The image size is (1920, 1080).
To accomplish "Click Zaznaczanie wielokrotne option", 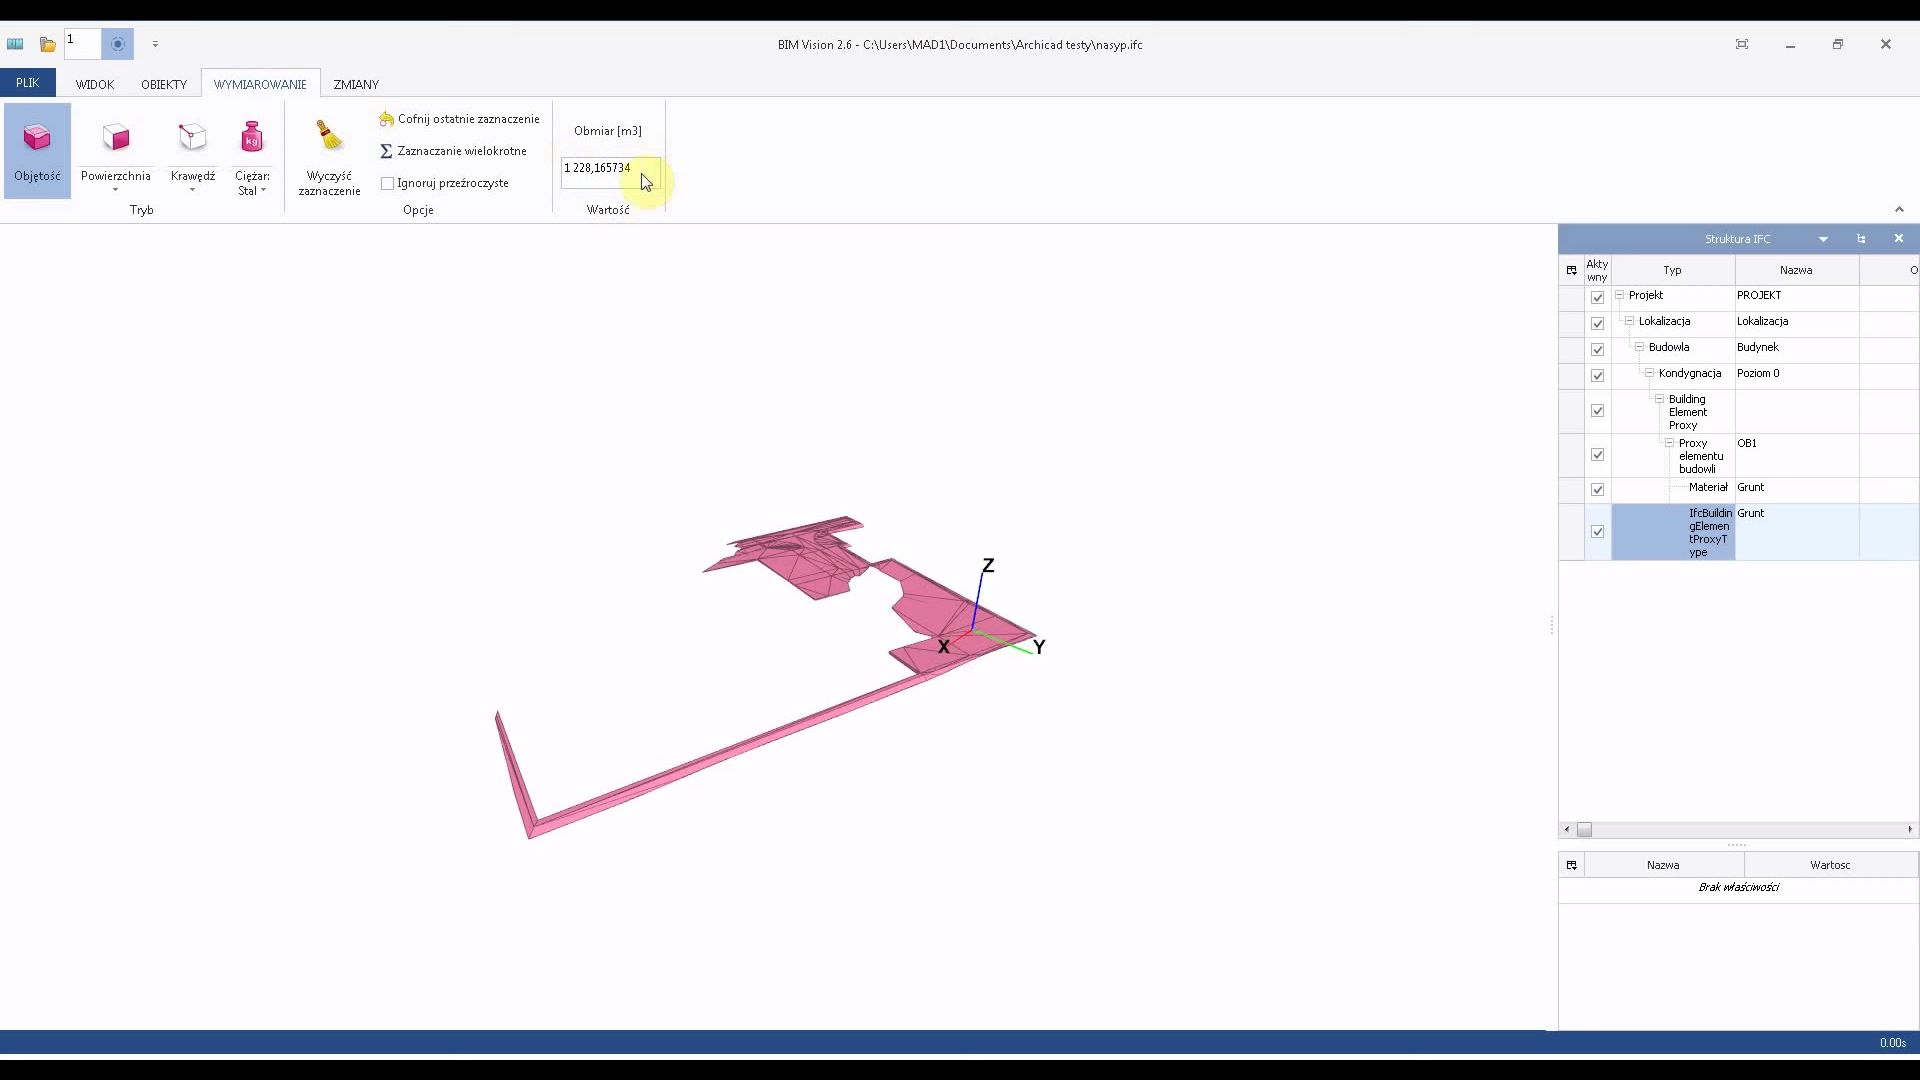I will 453,151.
